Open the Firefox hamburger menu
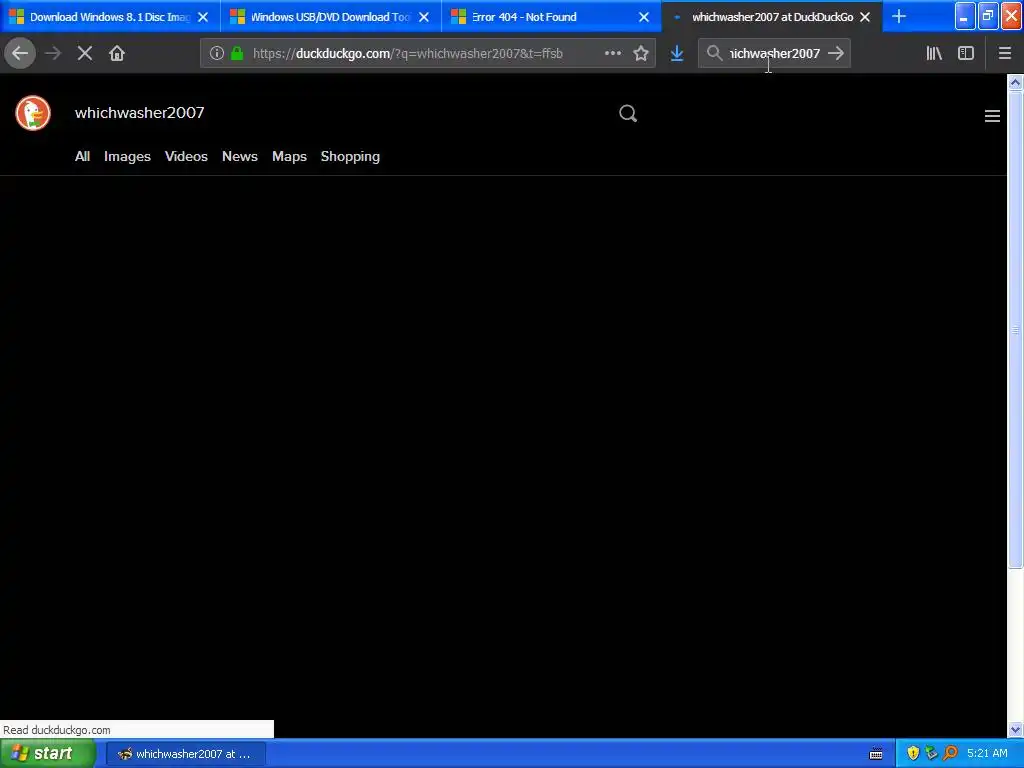This screenshot has height=768, width=1024. click(x=1005, y=54)
